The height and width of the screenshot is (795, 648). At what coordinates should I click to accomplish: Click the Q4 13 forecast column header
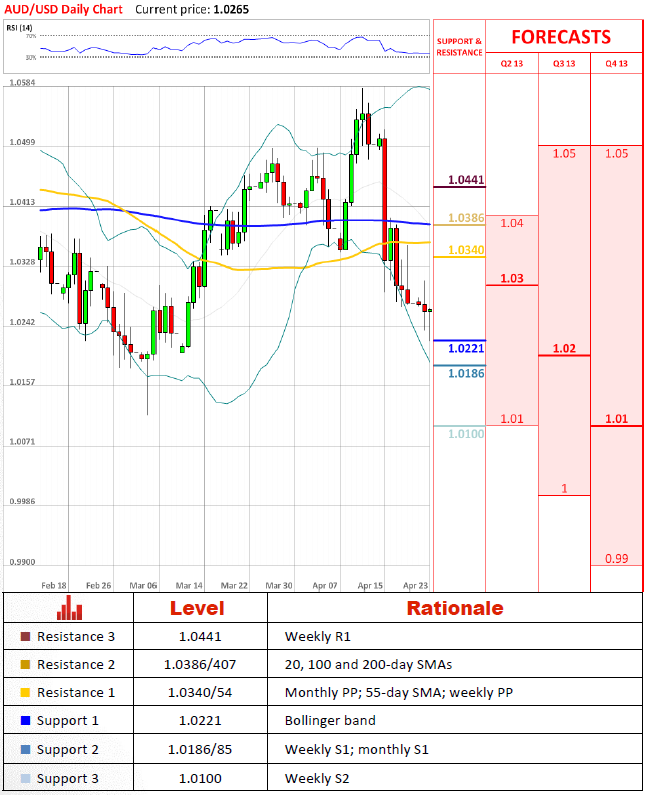tap(617, 63)
